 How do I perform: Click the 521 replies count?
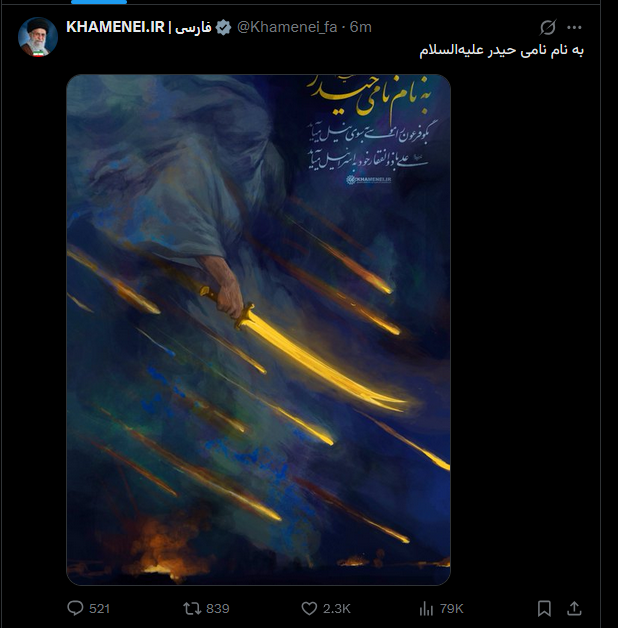99,609
